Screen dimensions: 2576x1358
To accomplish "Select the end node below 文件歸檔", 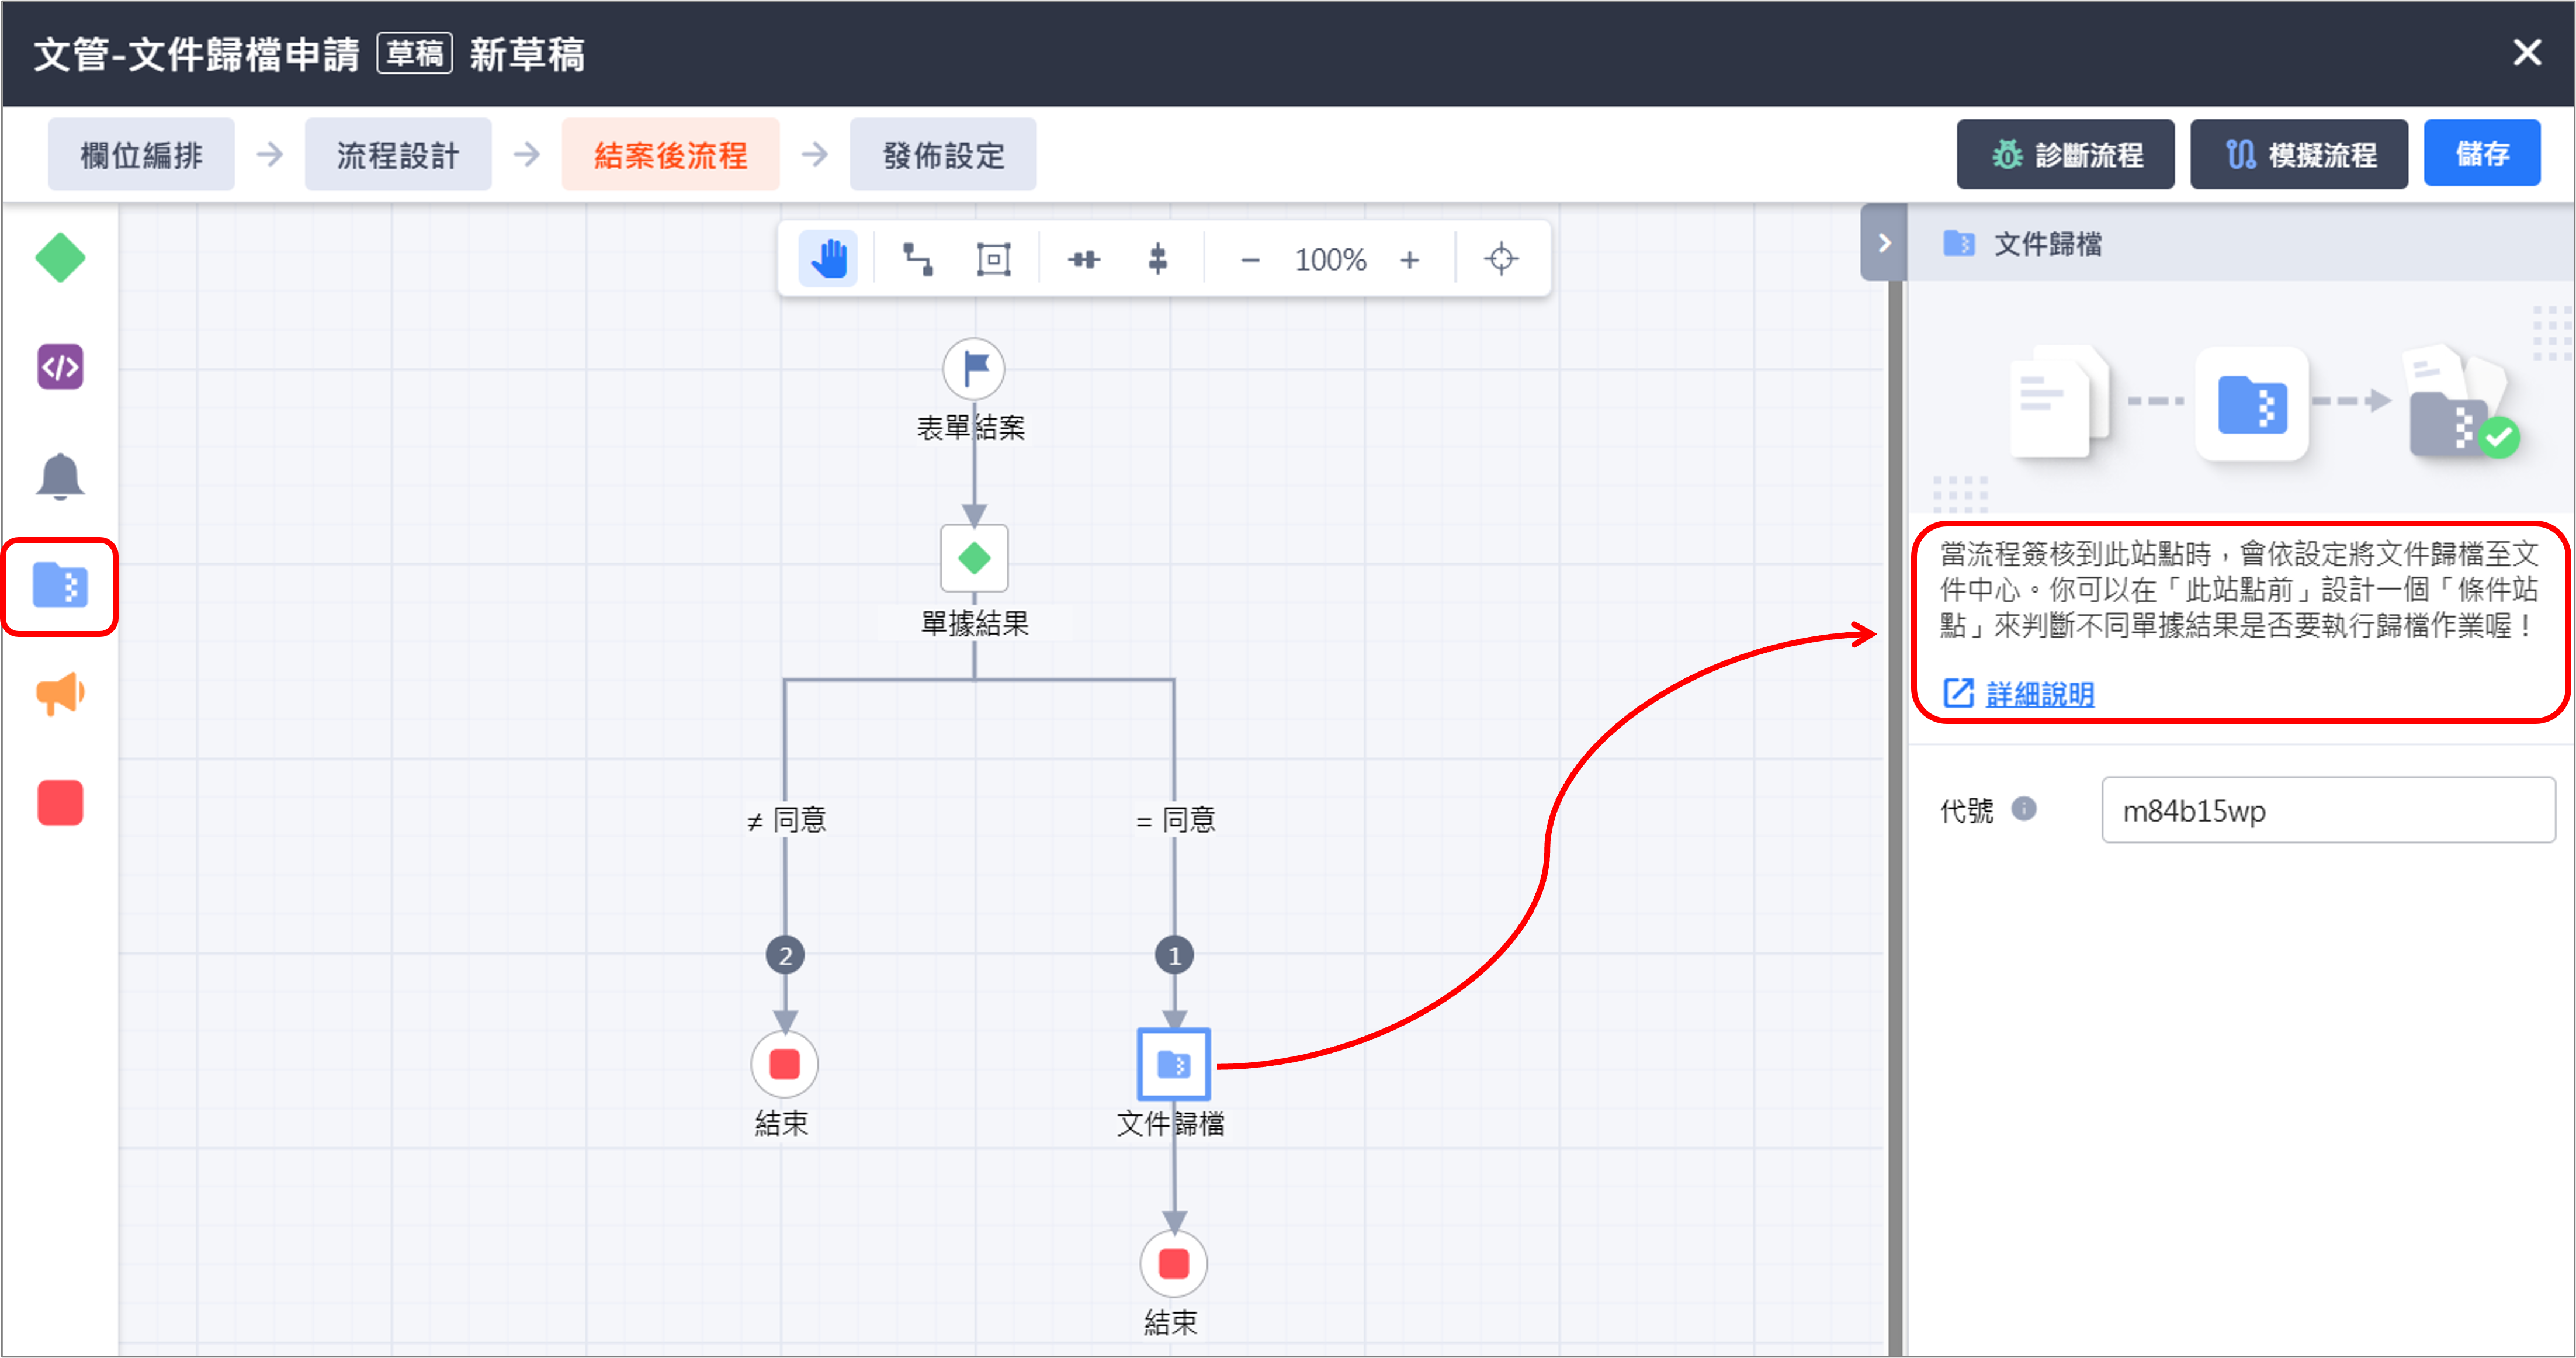I will [1174, 1264].
